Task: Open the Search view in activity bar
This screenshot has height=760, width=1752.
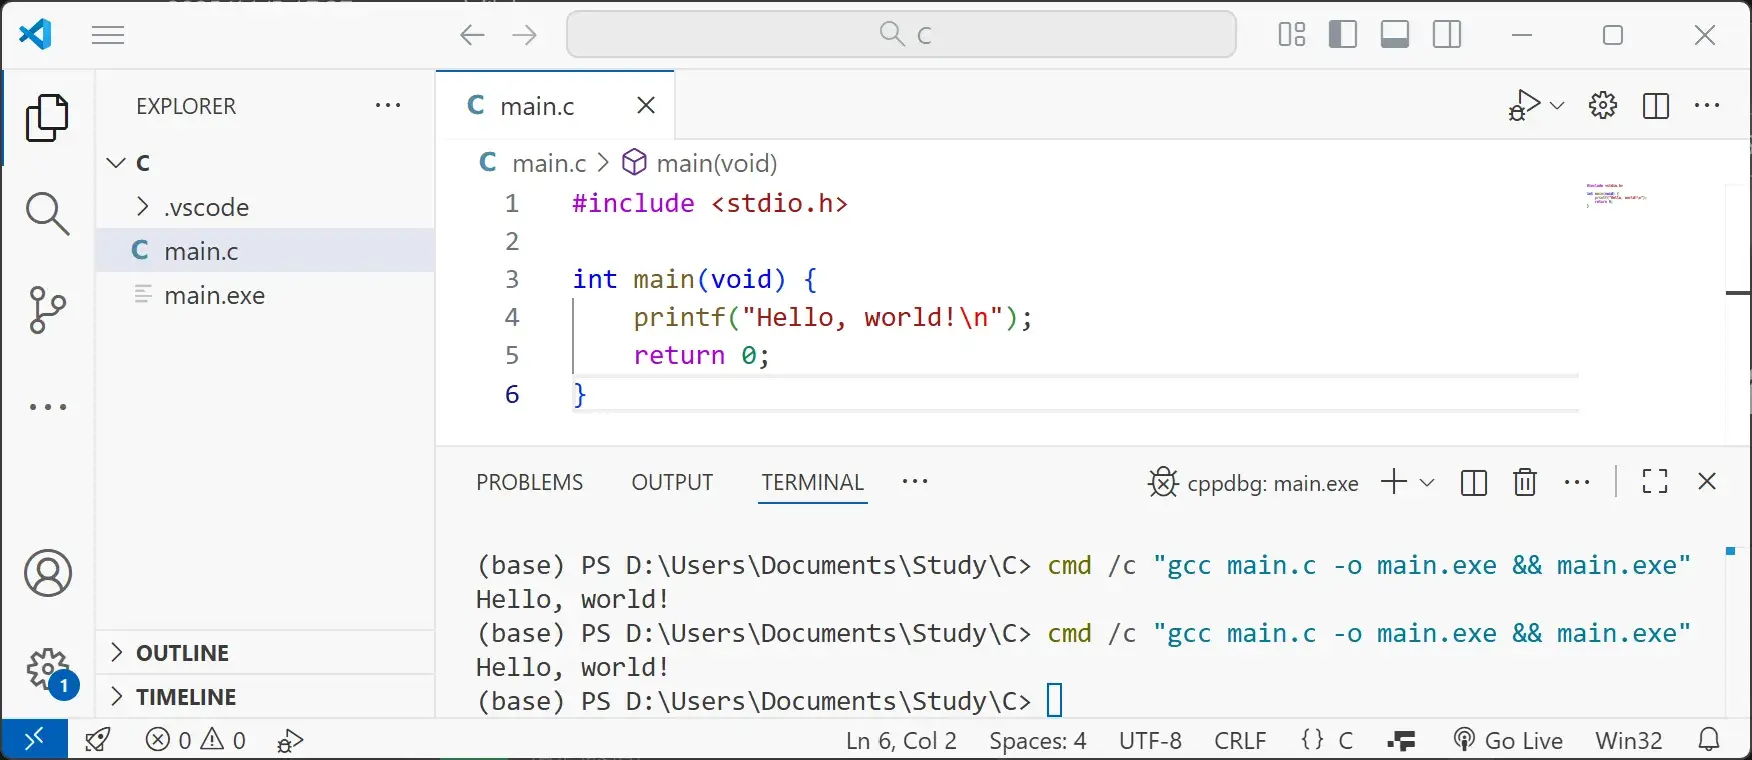Action: click(47, 213)
